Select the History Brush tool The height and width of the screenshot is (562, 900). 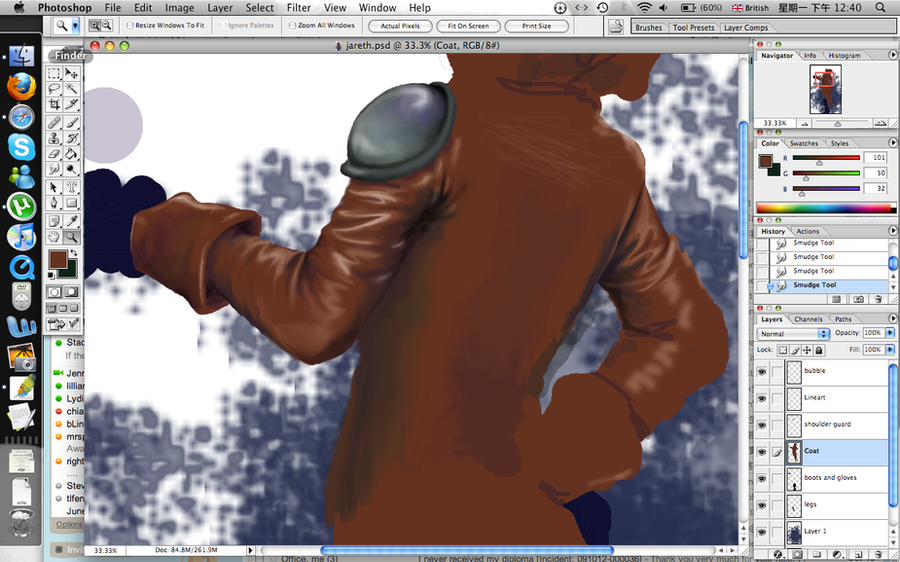[71, 138]
